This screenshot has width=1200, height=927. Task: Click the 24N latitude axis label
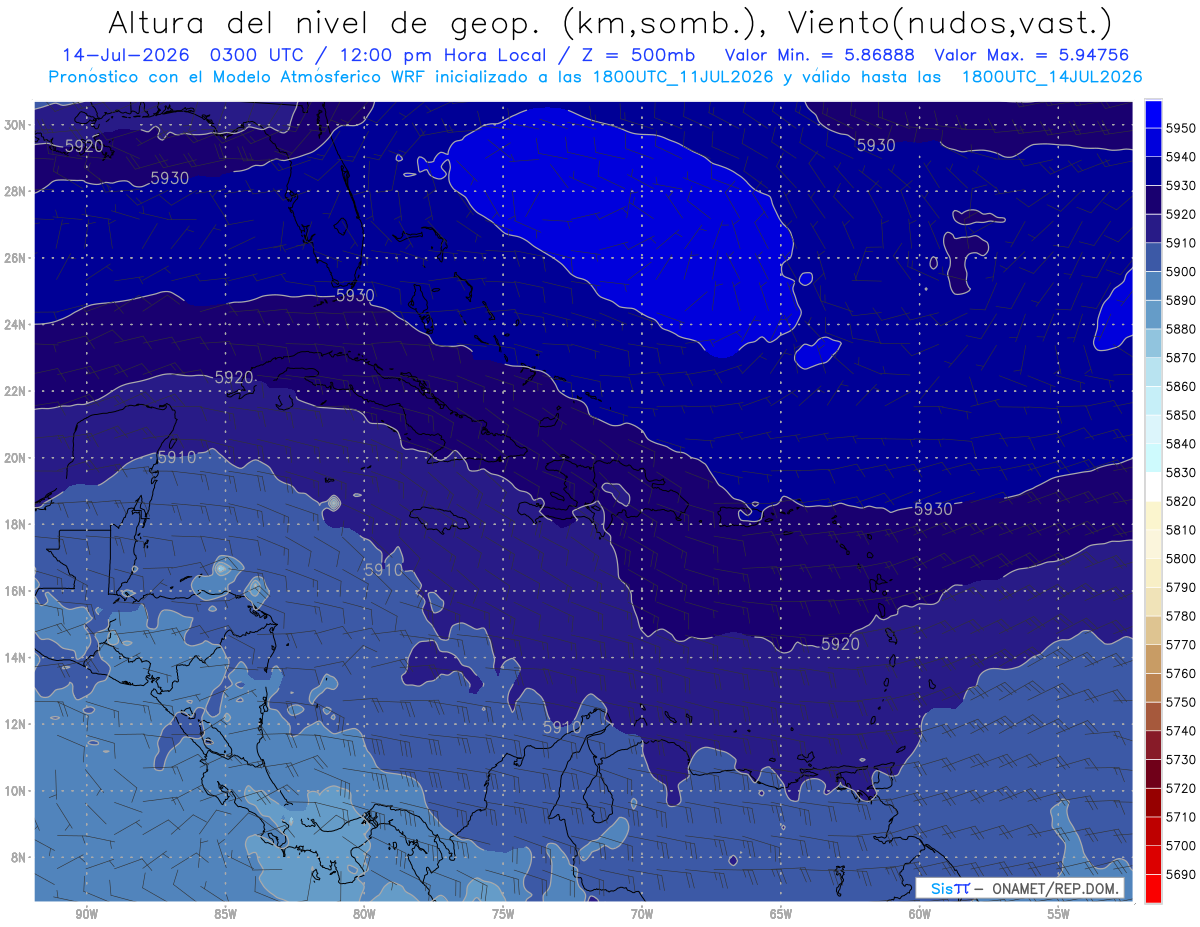pyautogui.click(x=16, y=325)
